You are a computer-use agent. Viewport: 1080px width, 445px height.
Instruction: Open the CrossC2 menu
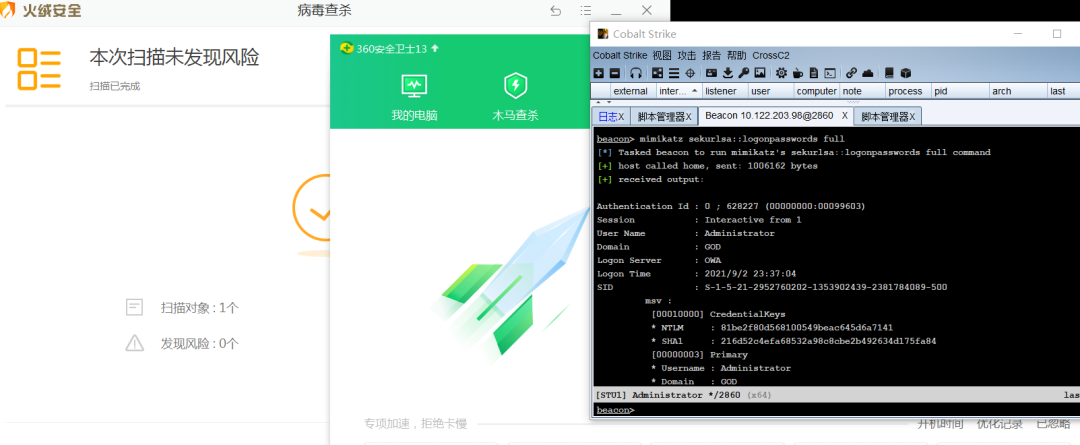(x=771, y=55)
